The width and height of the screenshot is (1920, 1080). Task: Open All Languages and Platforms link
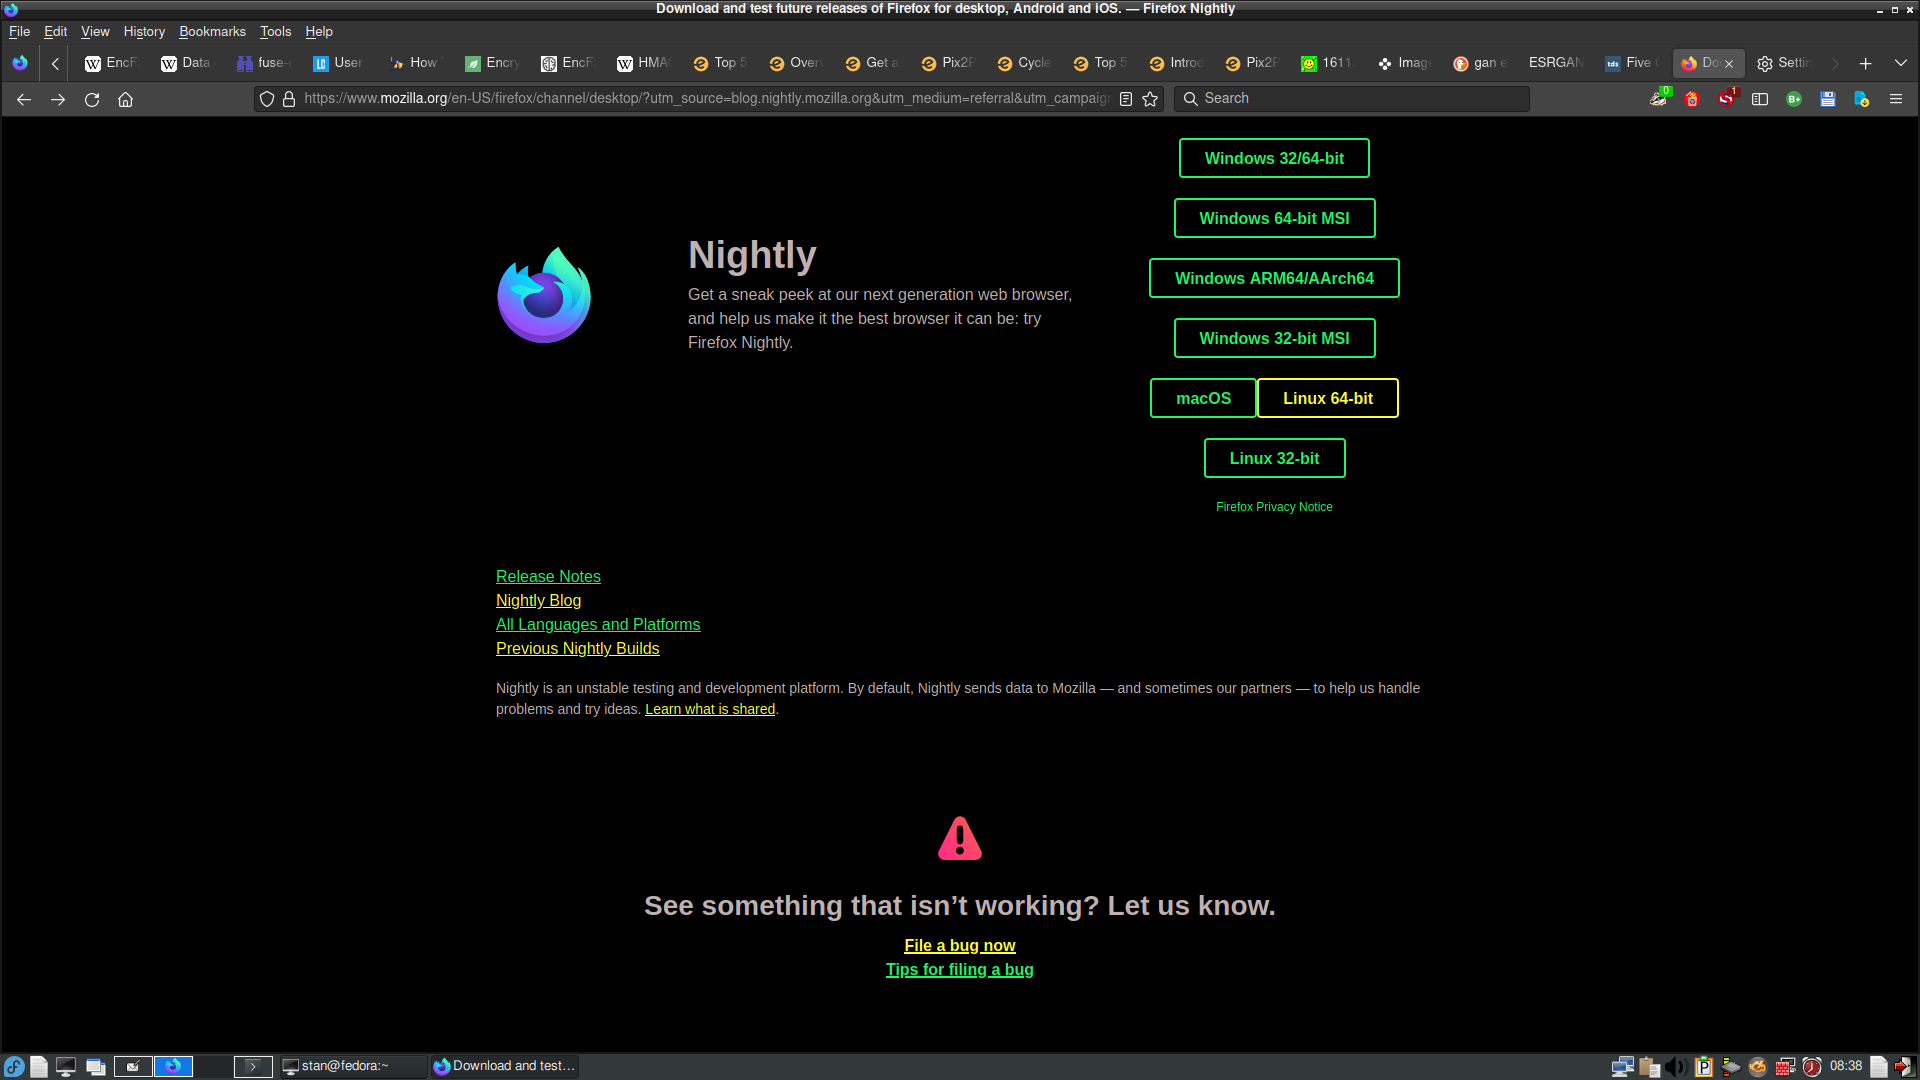tap(598, 624)
